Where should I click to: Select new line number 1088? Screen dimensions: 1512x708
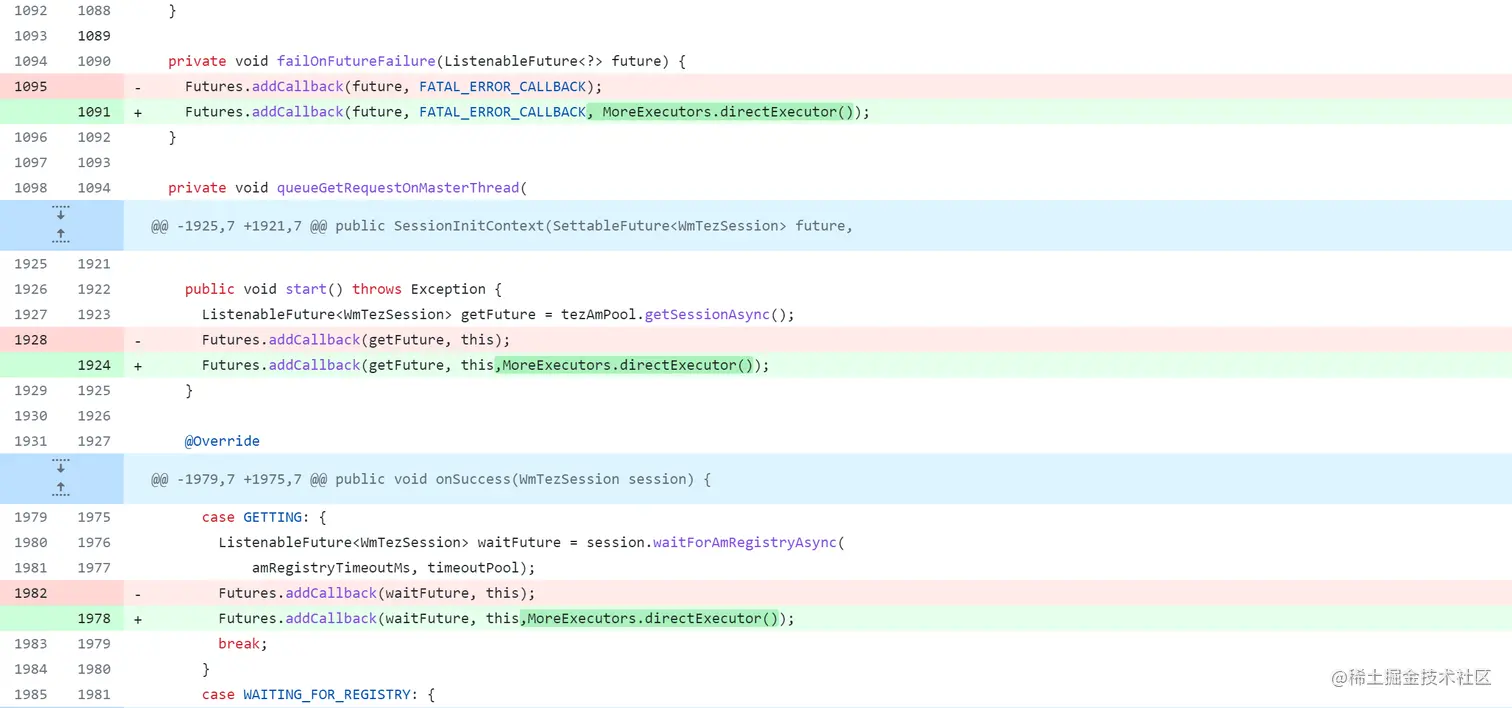[94, 10]
